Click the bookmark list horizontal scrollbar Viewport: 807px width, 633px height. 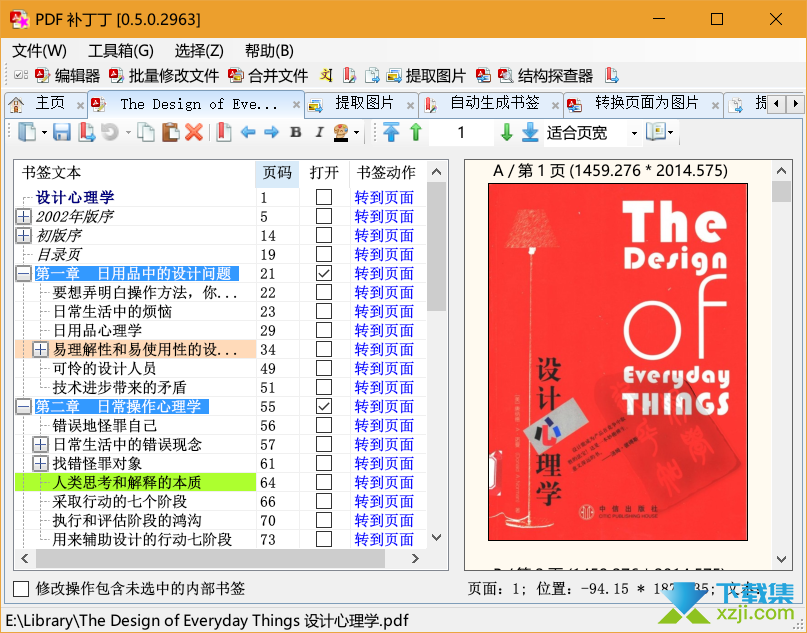click(210, 558)
